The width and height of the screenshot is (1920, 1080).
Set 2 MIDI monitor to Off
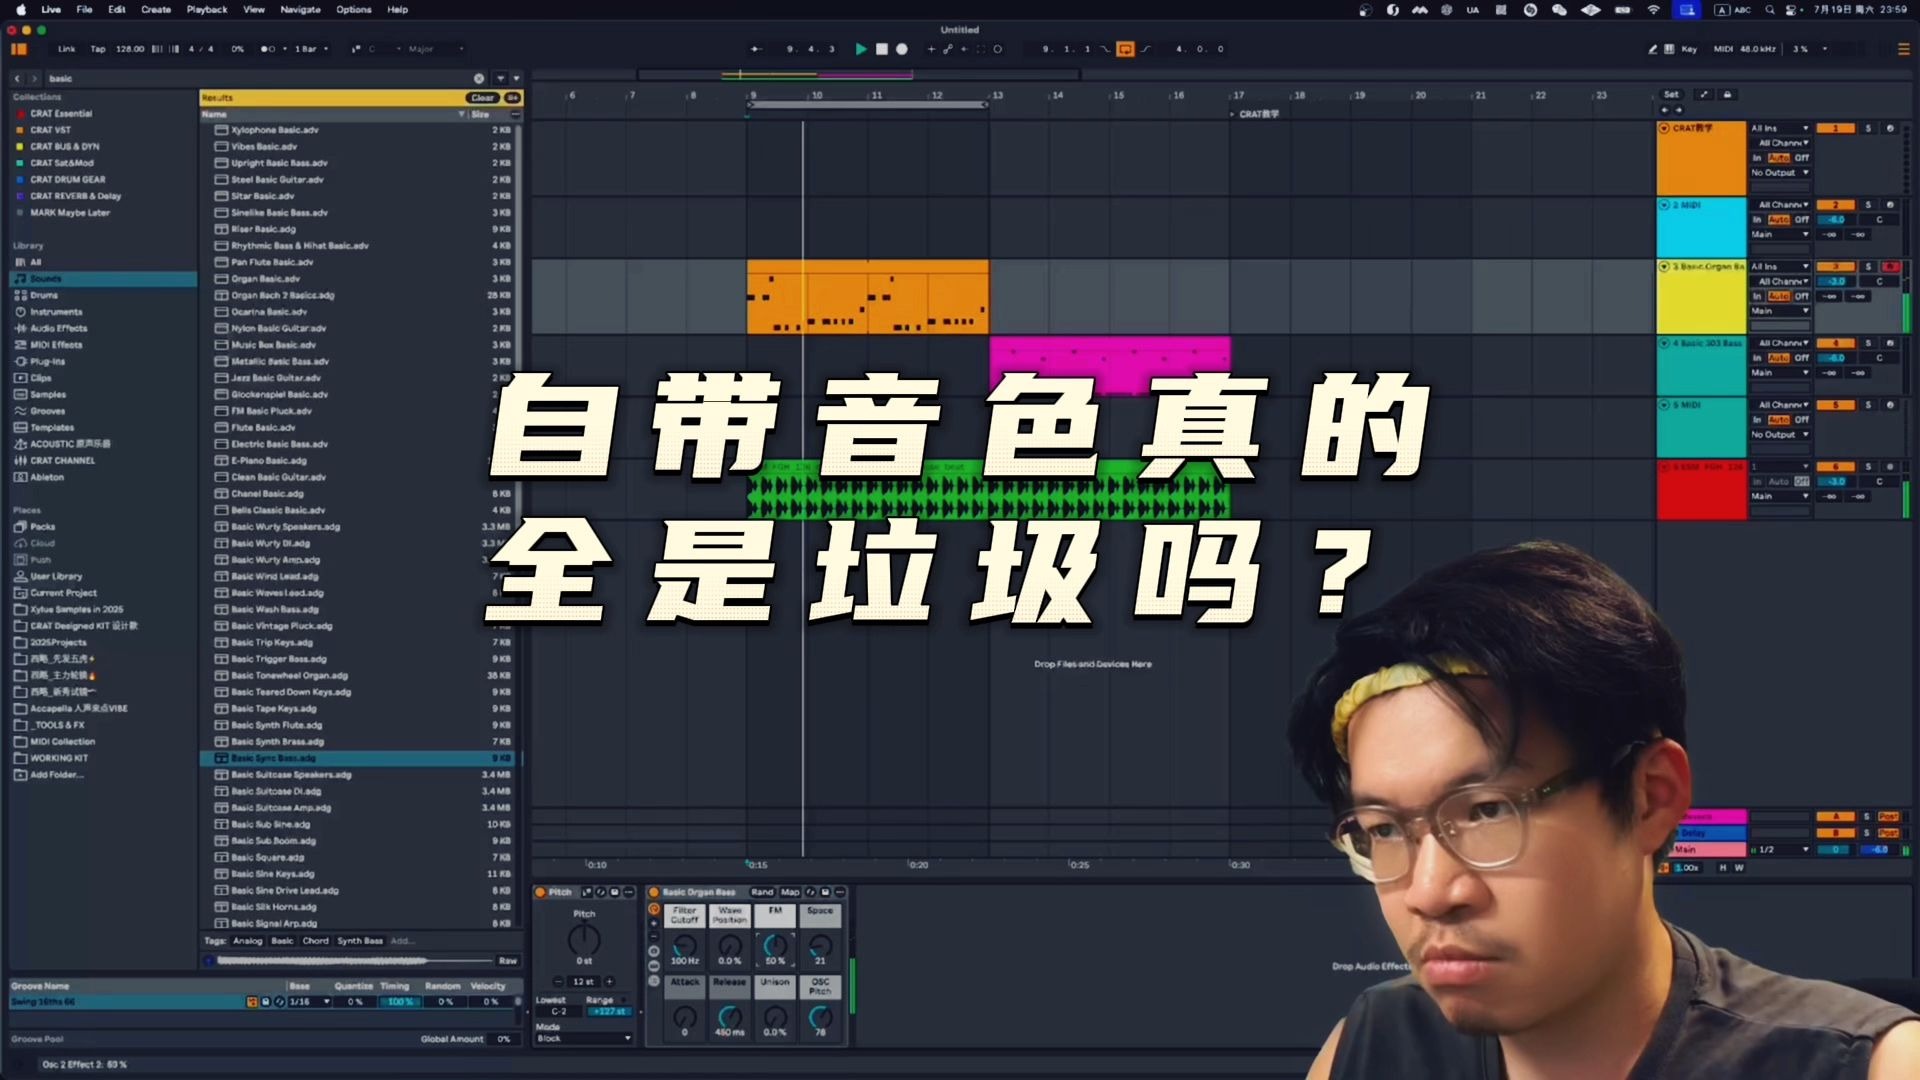click(x=1802, y=220)
